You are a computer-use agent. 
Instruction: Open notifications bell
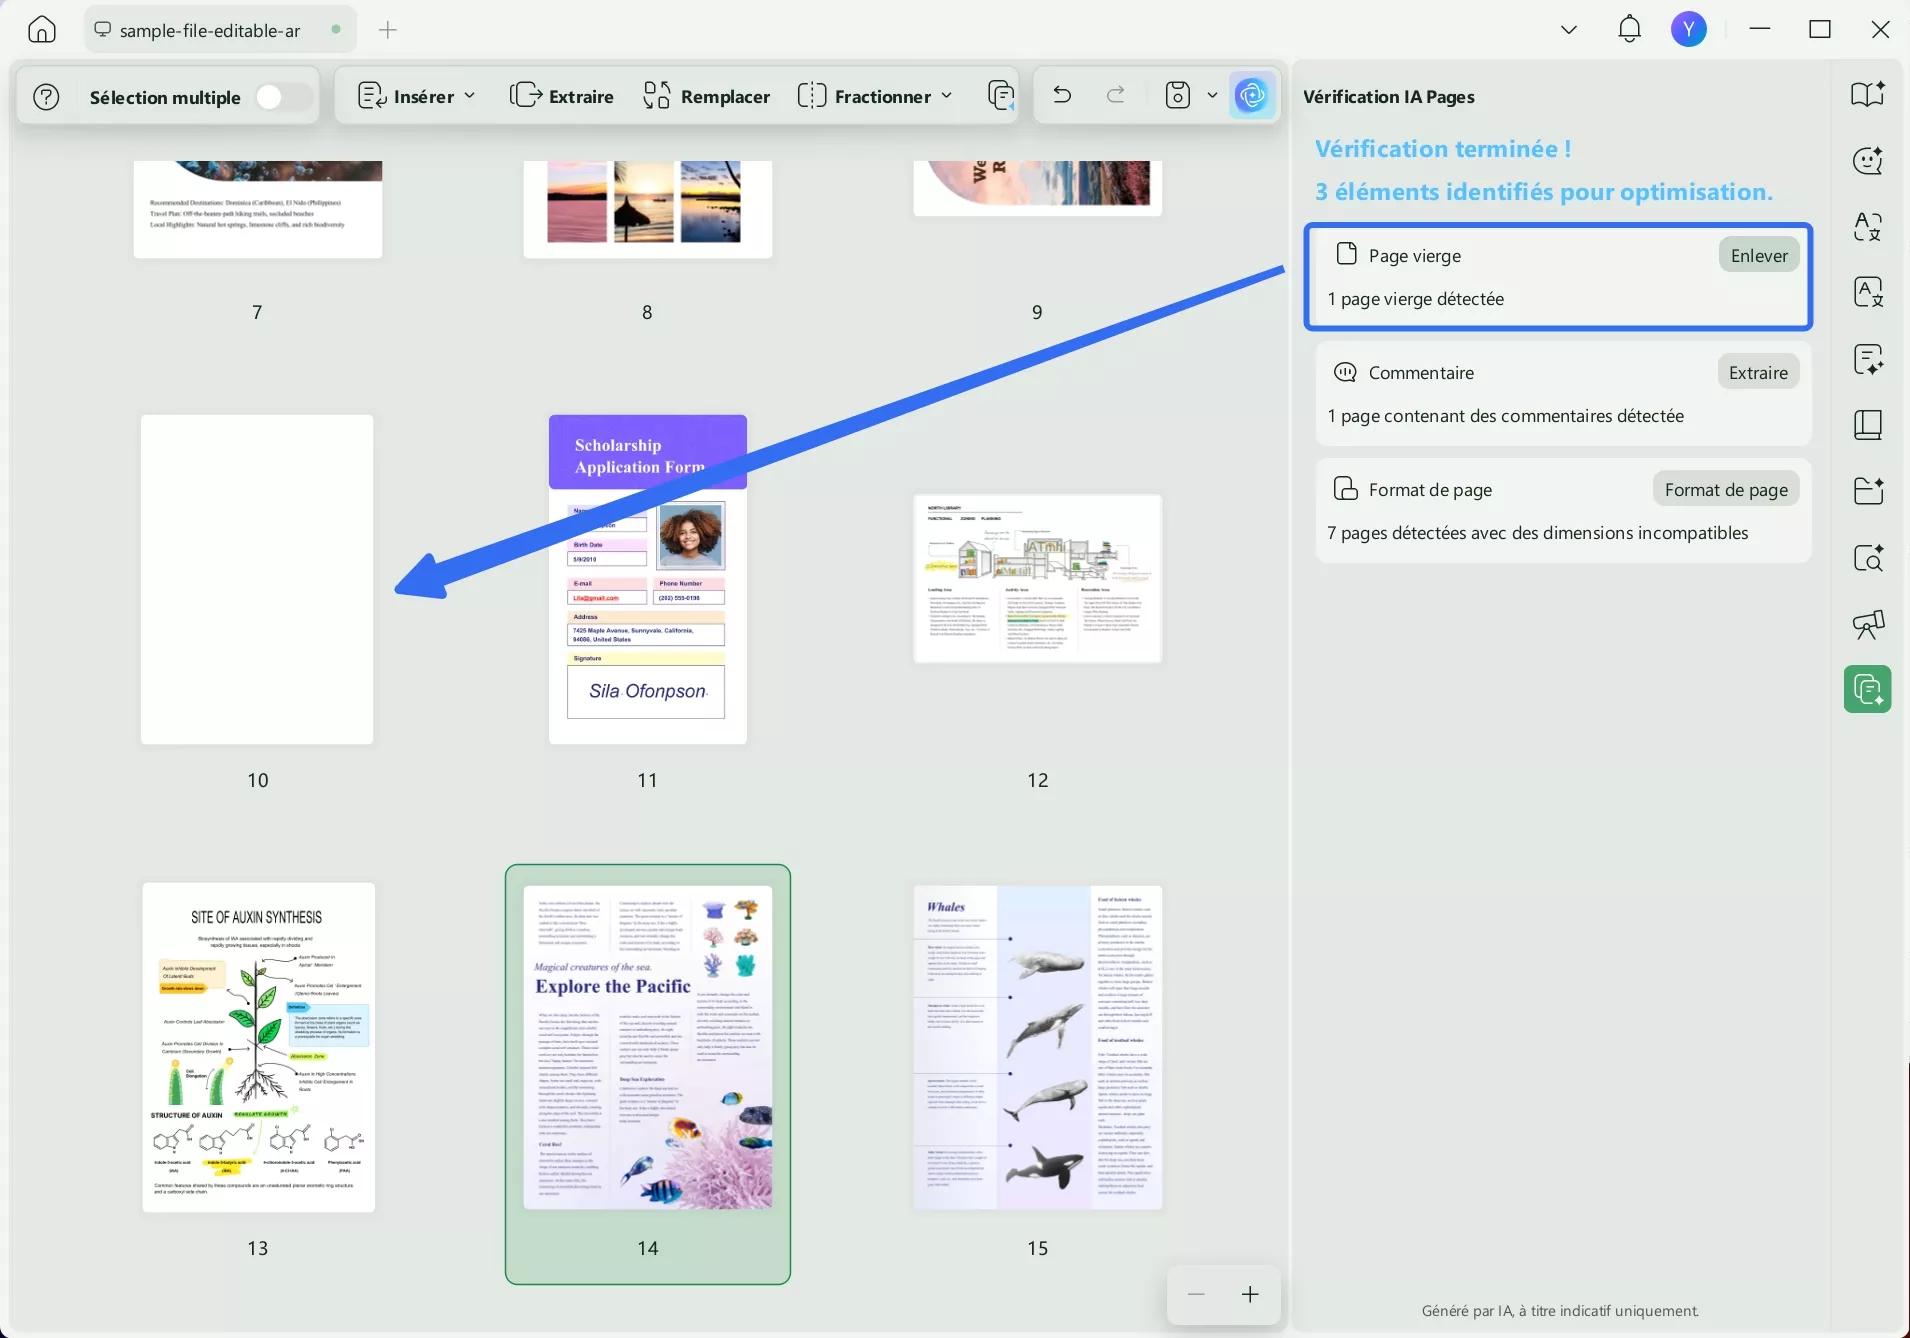tap(1629, 30)
